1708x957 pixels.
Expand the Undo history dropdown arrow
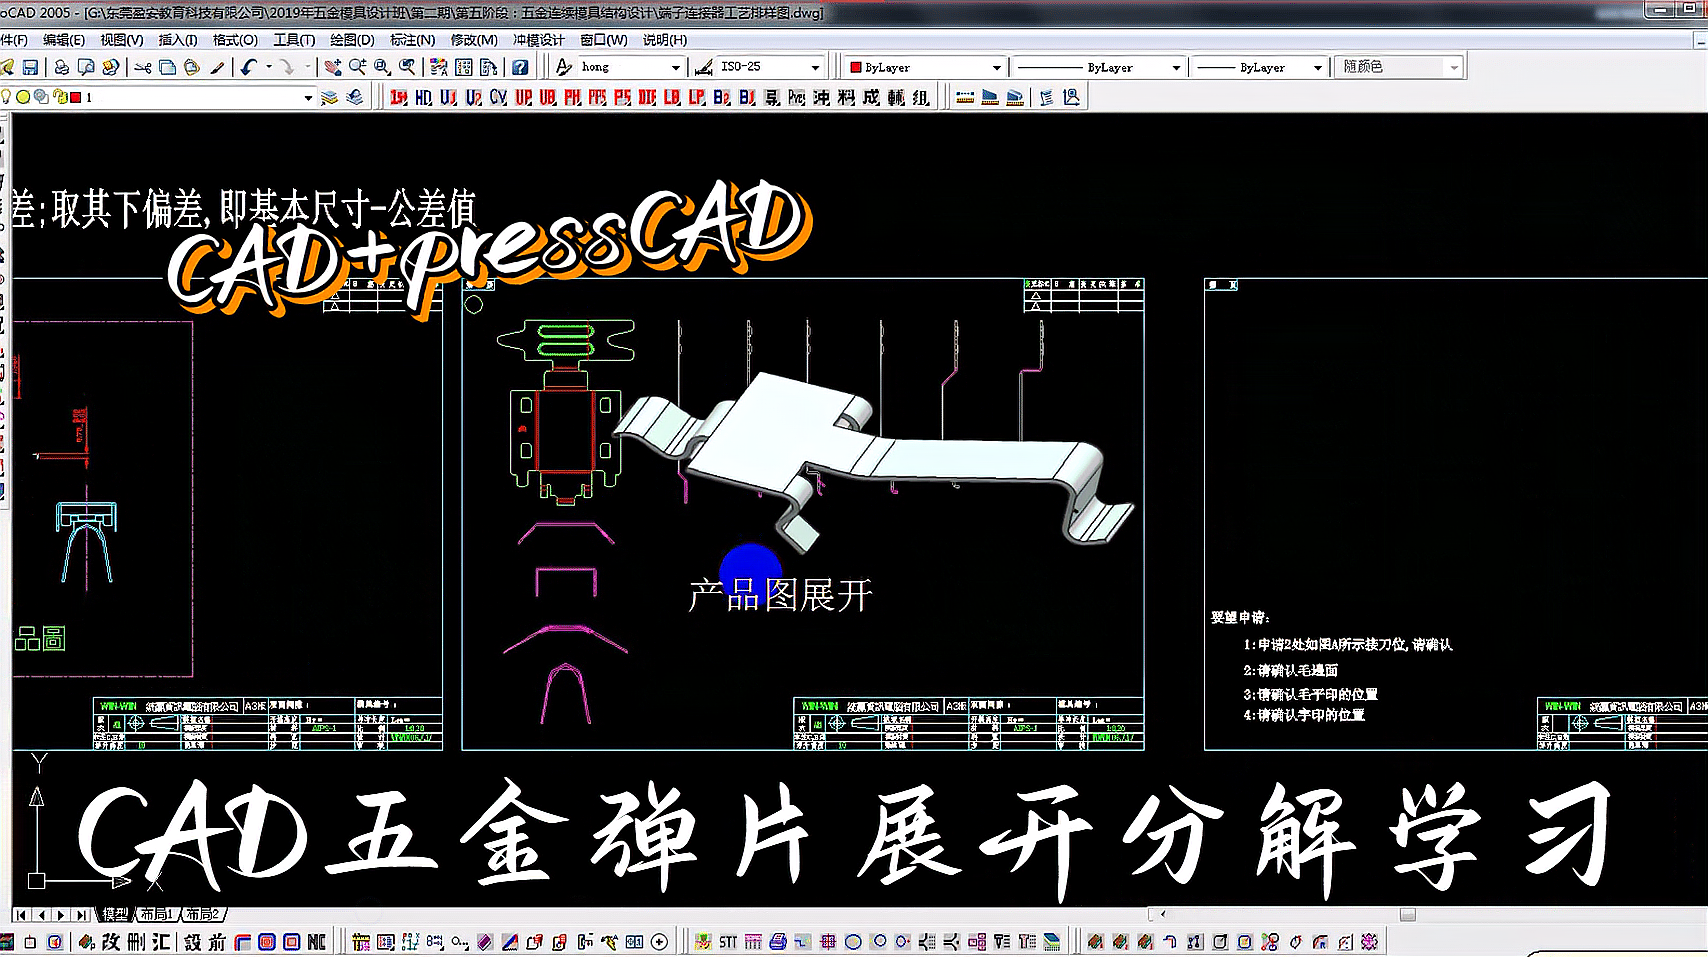pos(268,67)
